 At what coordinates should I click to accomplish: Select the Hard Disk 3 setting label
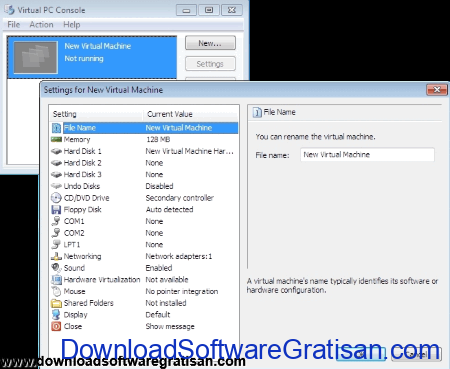click(x=82, y=175)
